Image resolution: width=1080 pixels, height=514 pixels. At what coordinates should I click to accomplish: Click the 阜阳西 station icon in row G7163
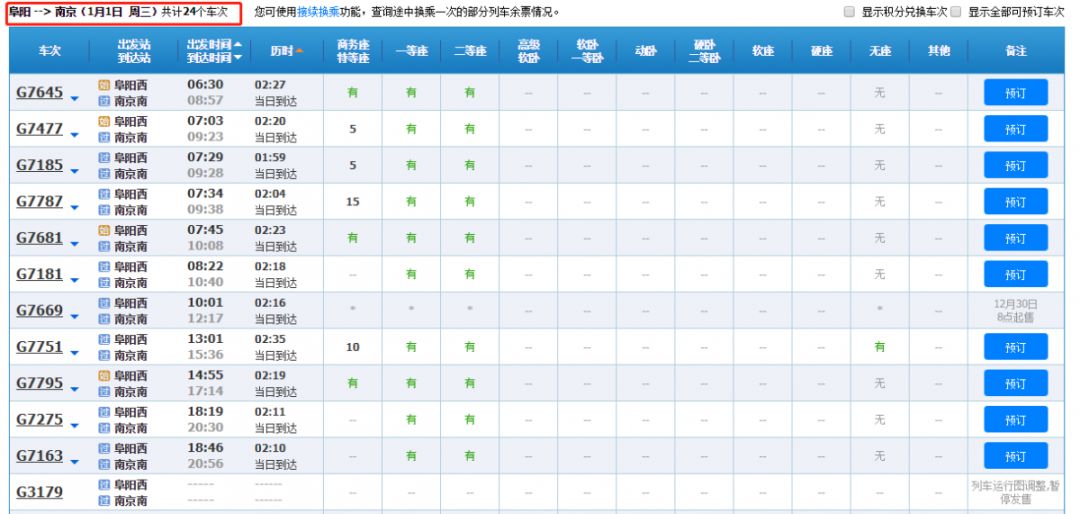(x=104, y=449)
